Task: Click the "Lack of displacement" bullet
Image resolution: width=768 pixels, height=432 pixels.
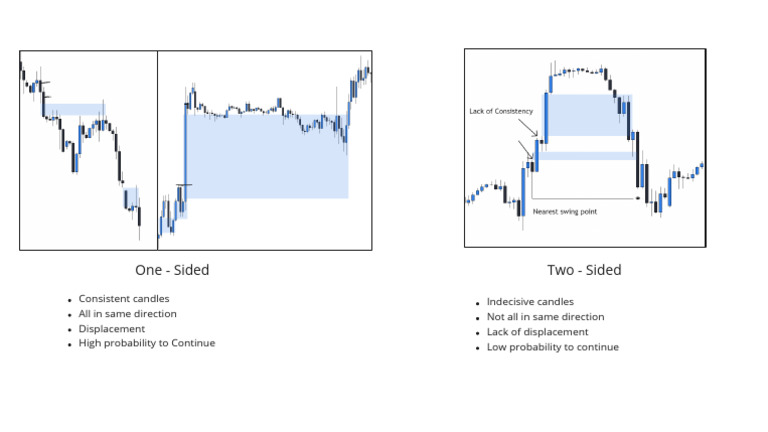Action: pyautogui.click(x=537, y=332)
